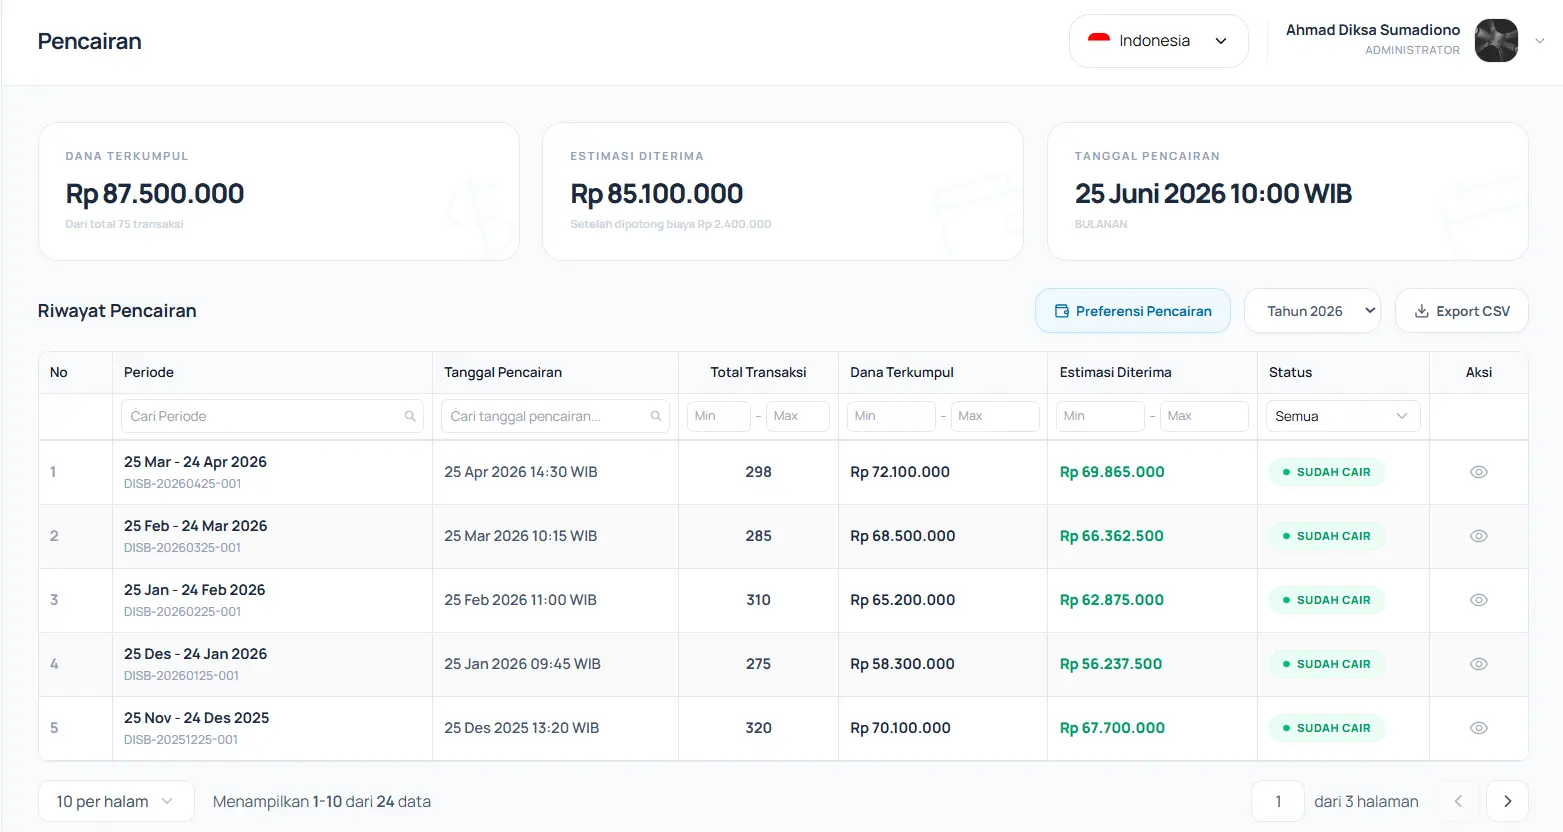Go to the next page of results
The width and height of the screenshot is (1563, 832).
click(1507, 801)
